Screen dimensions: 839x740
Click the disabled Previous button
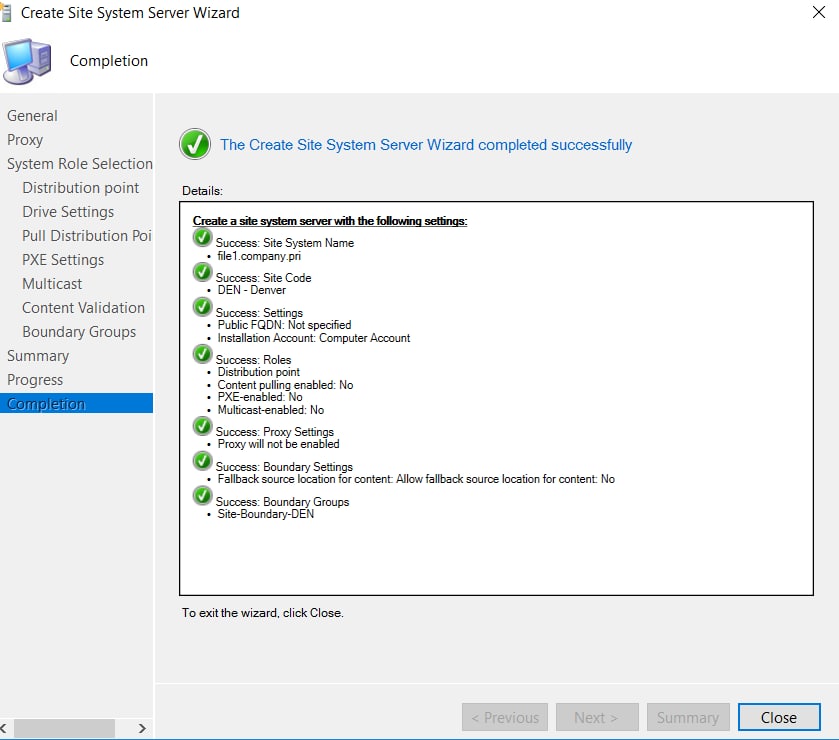[x=505, y=717]
